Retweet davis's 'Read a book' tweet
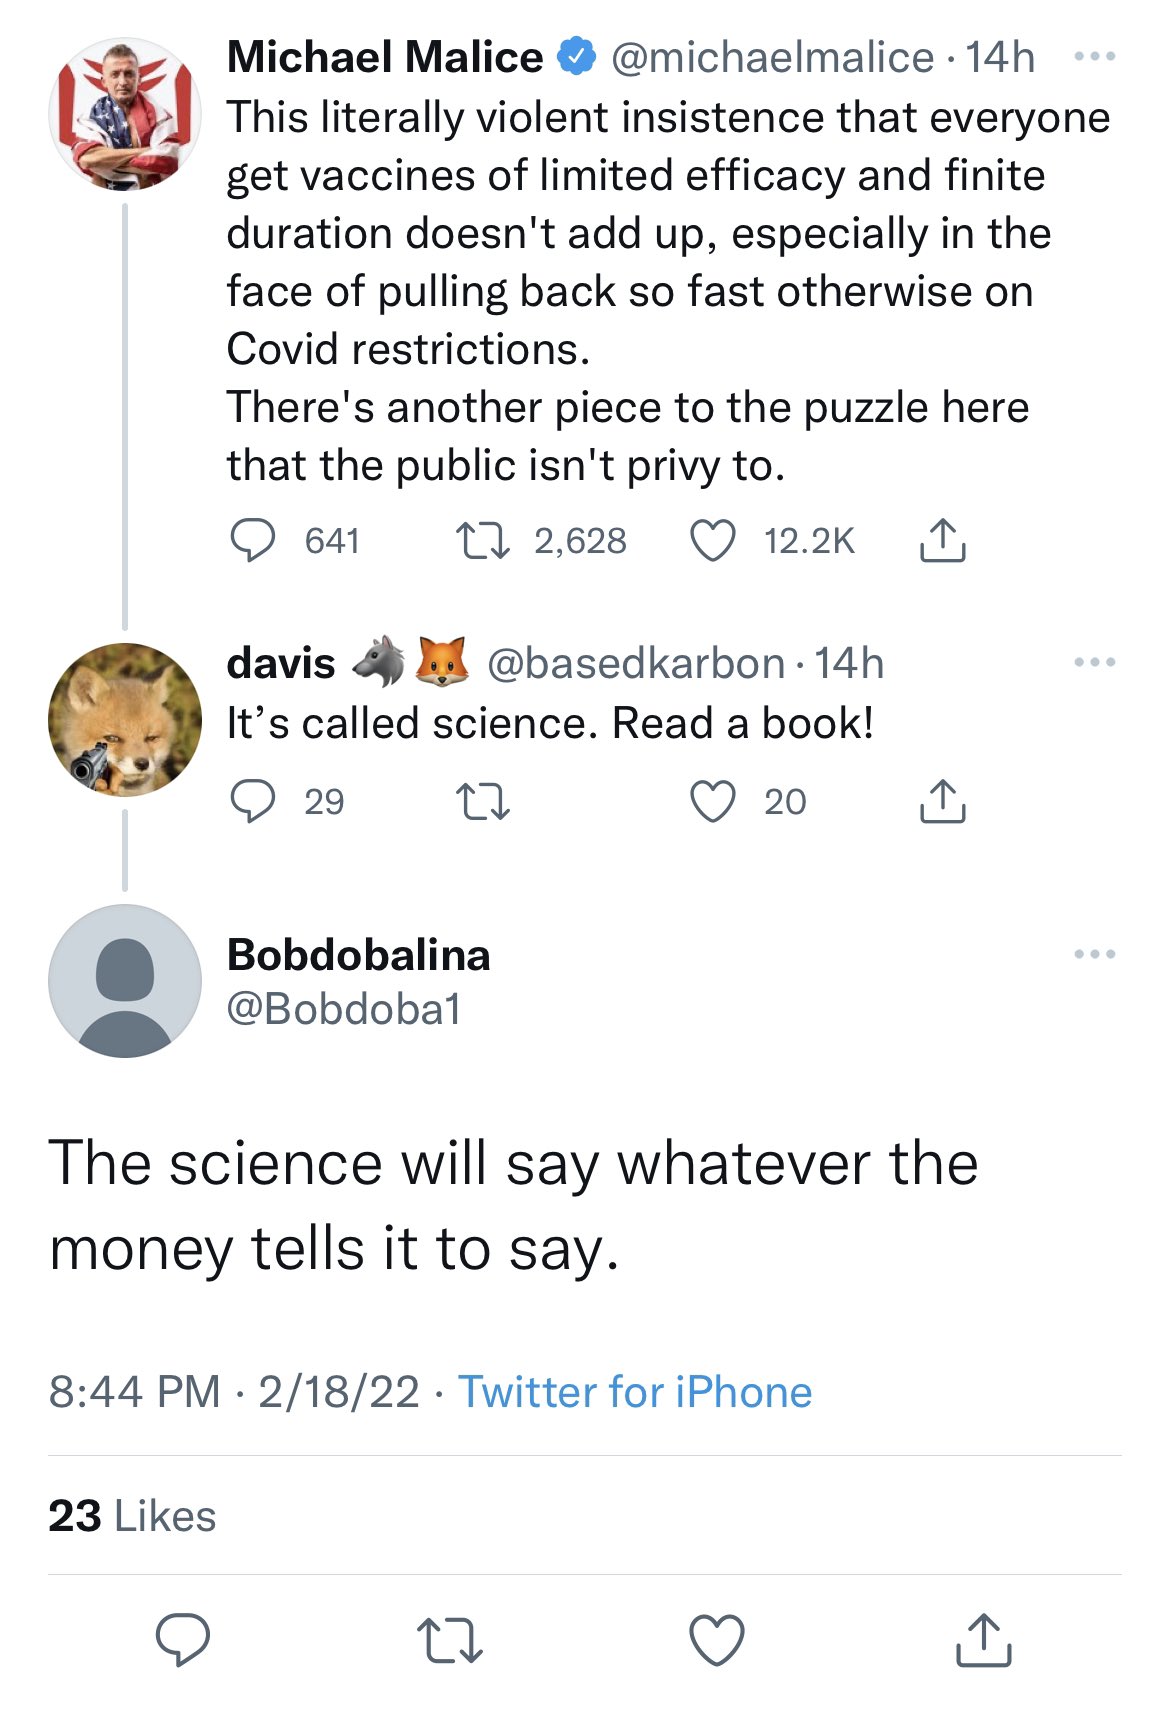The height and width of the screenshot is (1724, 1170). pyautogui.click(x=483, y=801)
